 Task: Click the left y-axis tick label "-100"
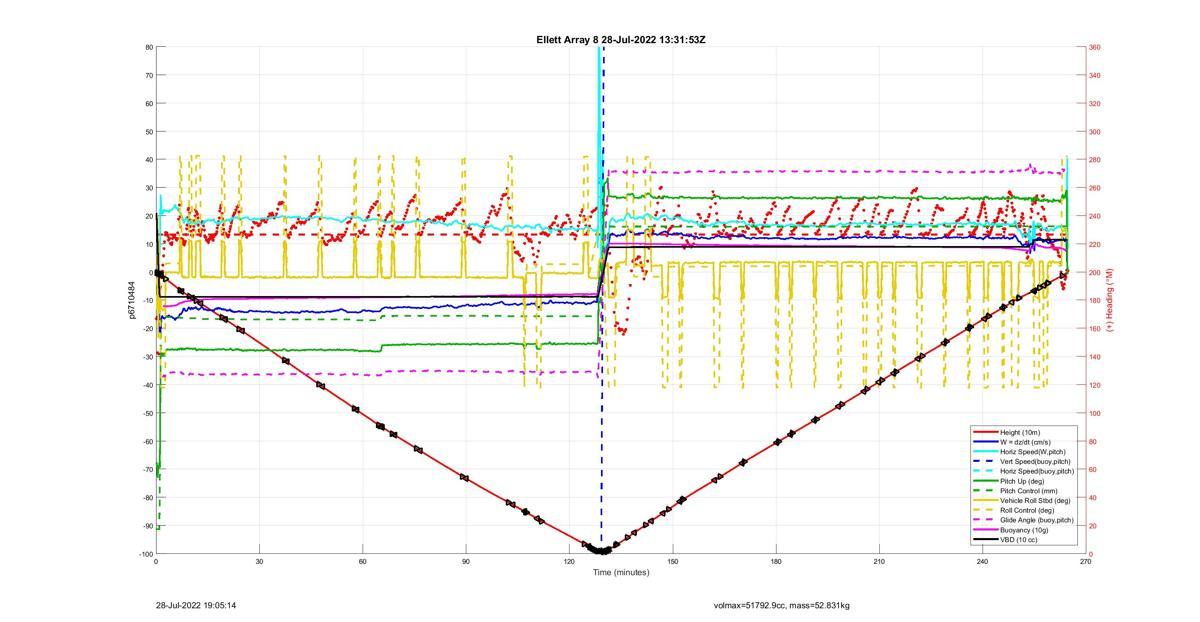[145, 554]
